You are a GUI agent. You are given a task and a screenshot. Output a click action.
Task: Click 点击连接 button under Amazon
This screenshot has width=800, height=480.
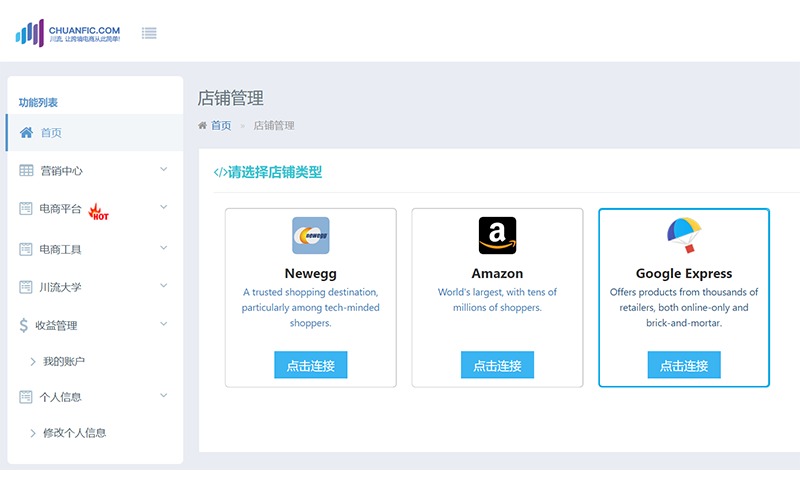(x=497, y=365)
